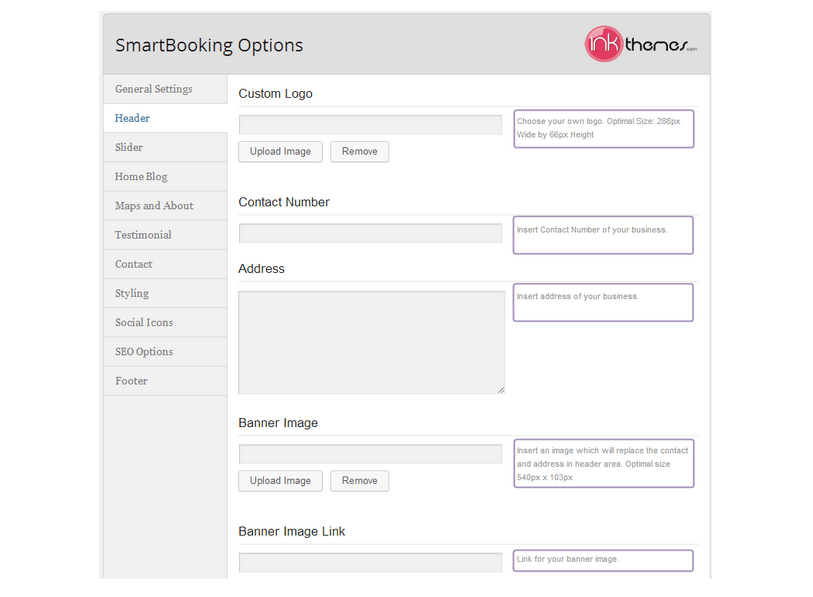813x597 pixels.
Task: Click the Banner Image Link field
Action: click(x=370, y=562)
